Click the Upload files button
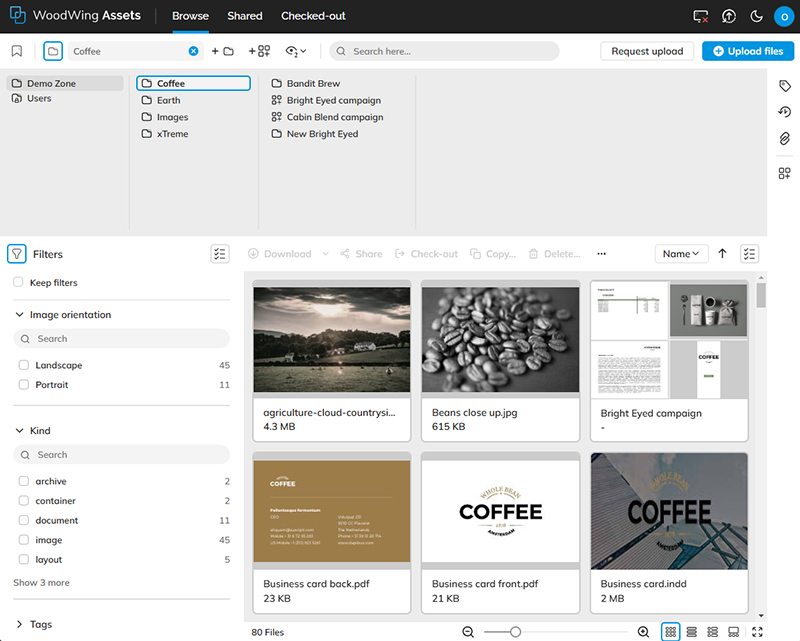The height and width of the screenshot is (641, 800). [748, 51]
